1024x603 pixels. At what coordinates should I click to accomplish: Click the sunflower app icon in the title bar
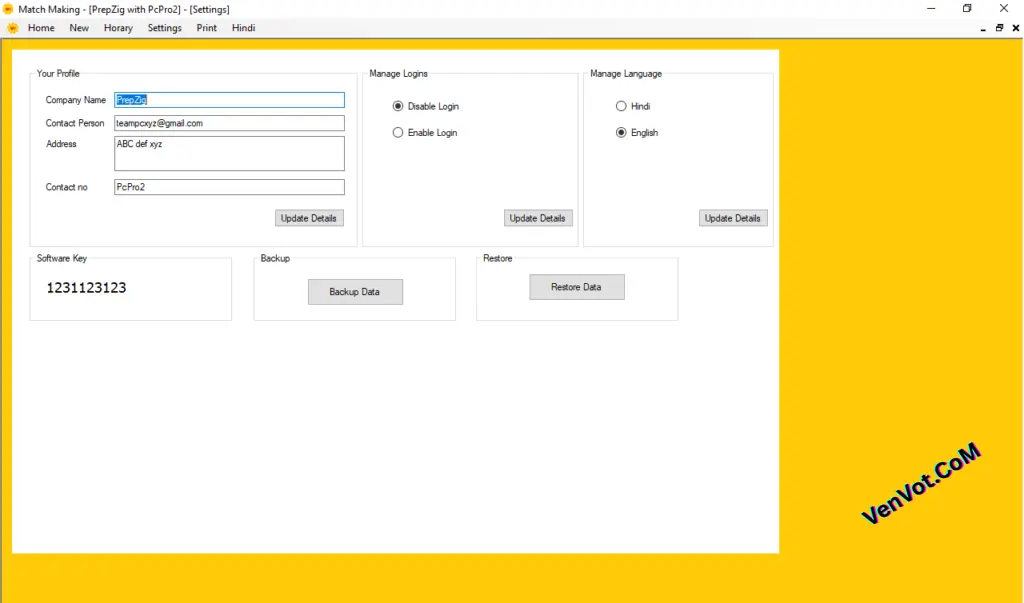click(x=8, y=9)
